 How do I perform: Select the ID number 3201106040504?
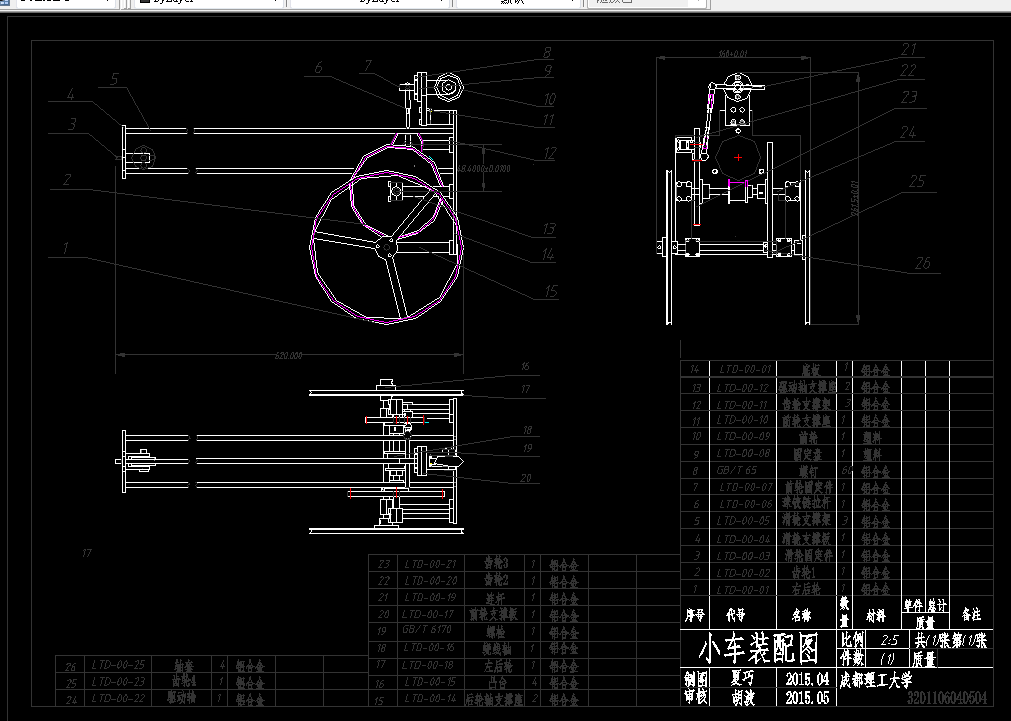pos(947,698)
